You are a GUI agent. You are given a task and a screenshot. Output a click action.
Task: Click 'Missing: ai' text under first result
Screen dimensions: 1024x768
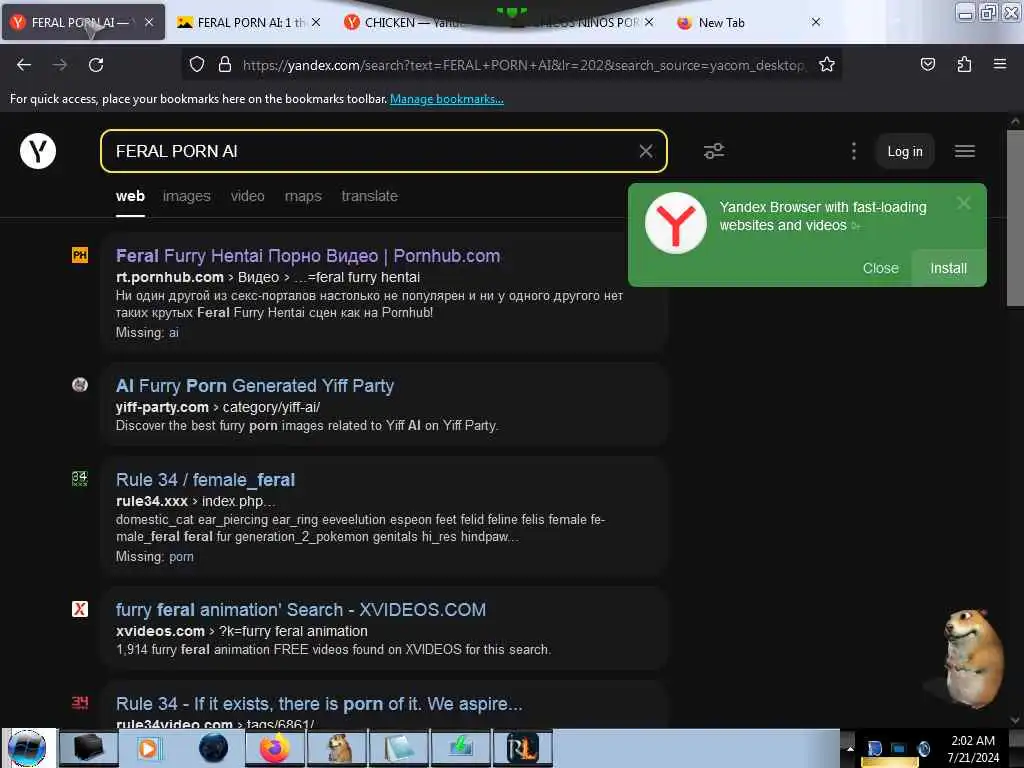point(147,332)
